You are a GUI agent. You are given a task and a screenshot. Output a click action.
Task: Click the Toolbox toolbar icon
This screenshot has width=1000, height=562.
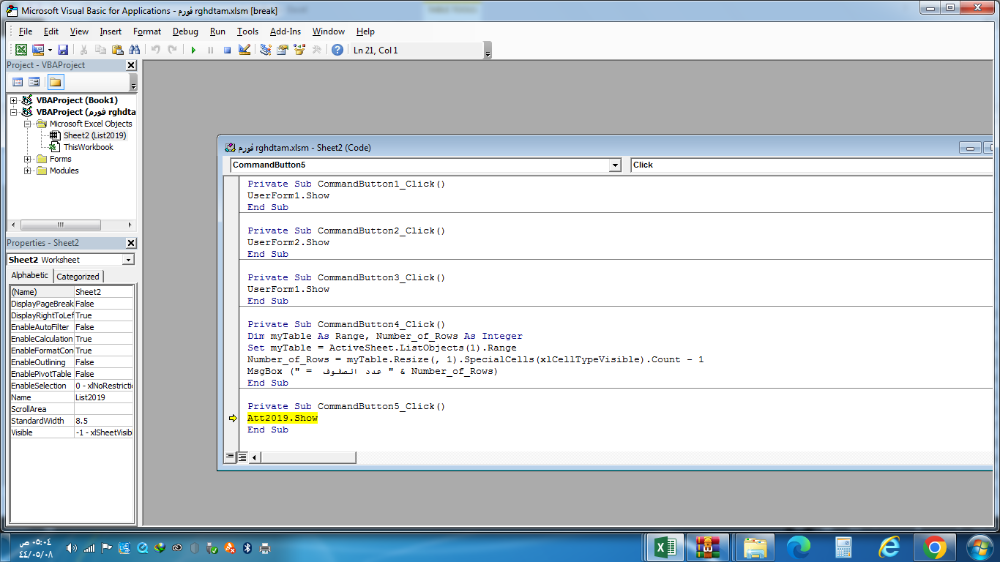point(316,50)
